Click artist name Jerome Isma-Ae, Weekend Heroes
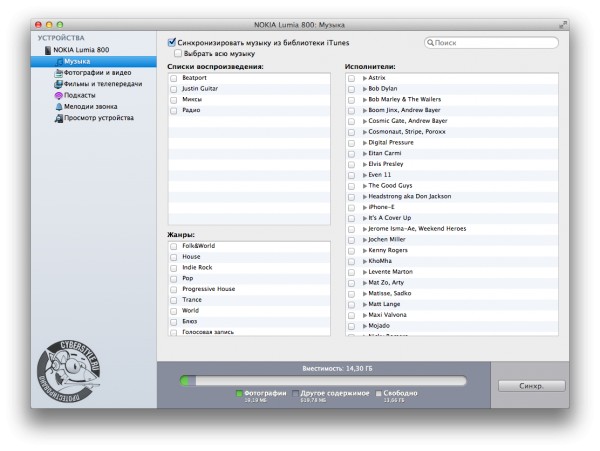Screen dimensions: 600x451 pos(417,229)
